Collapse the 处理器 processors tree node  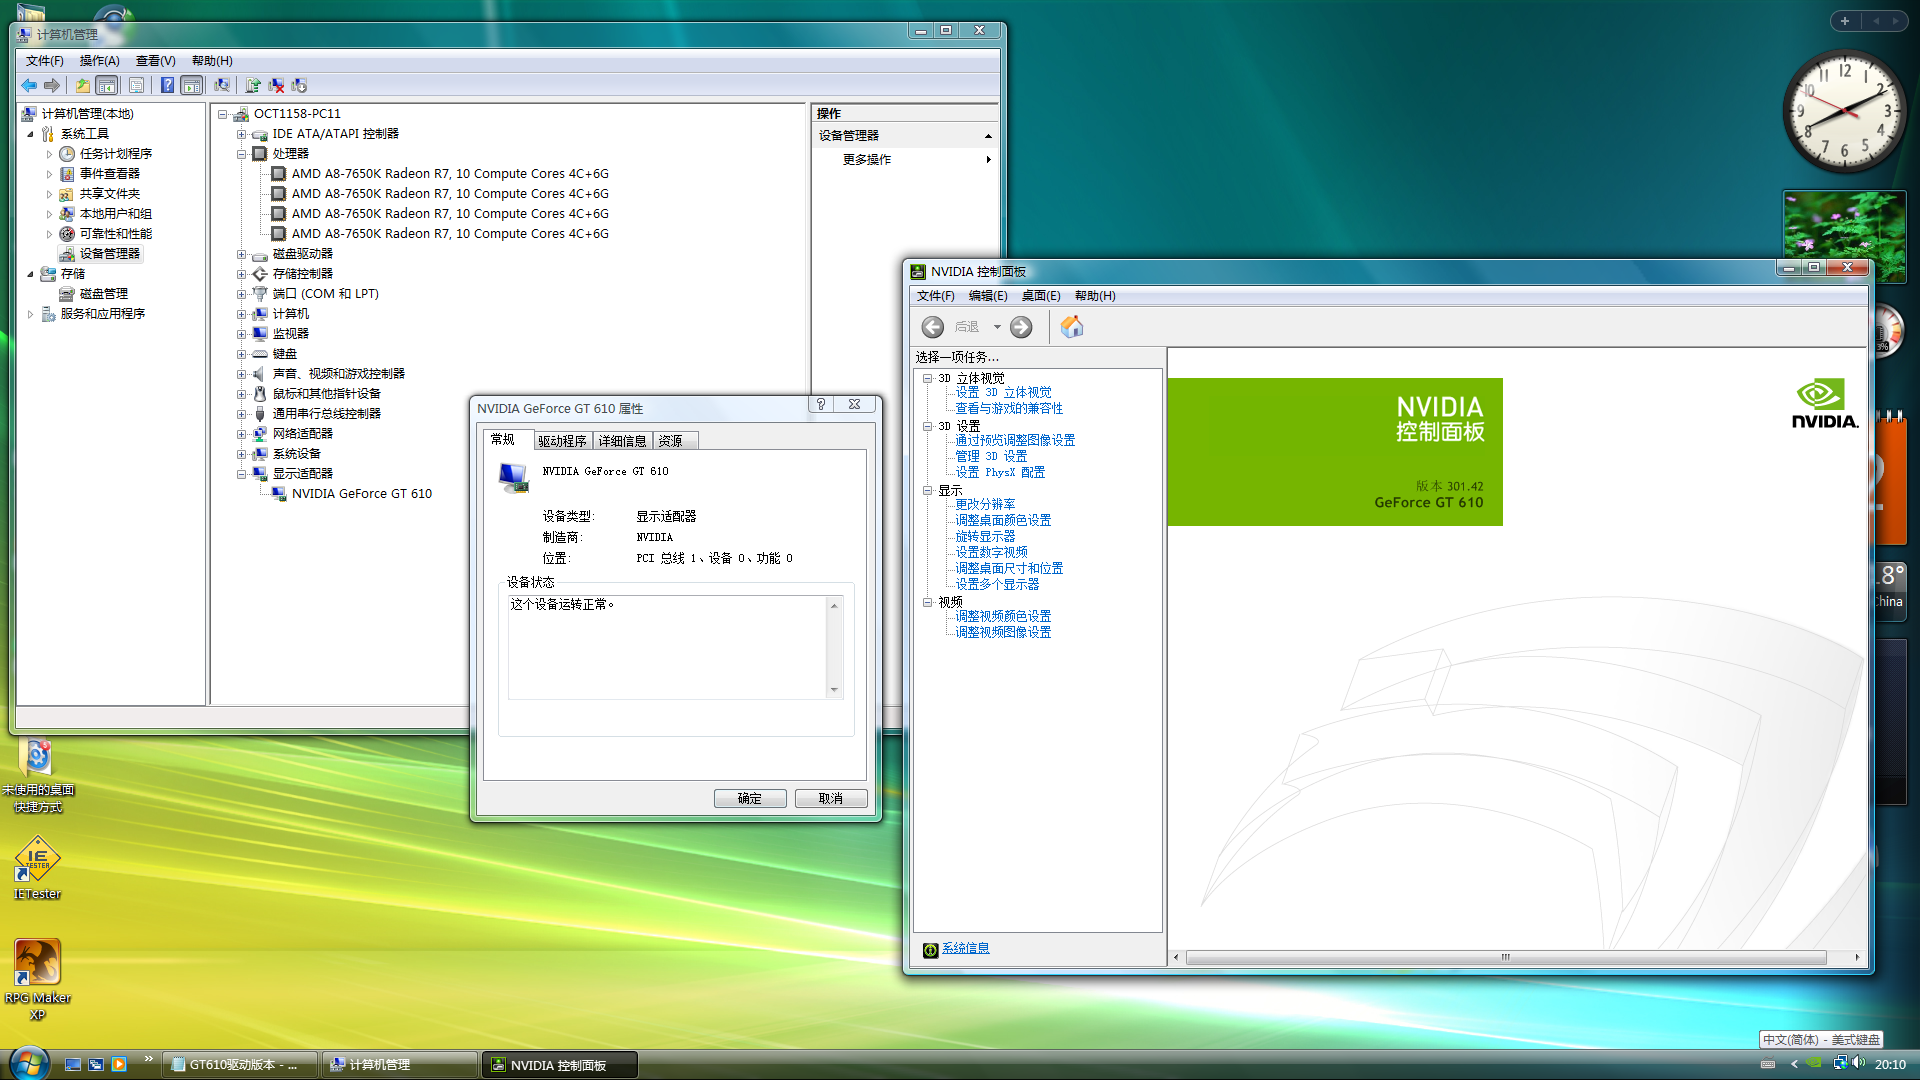coord(241,154)
